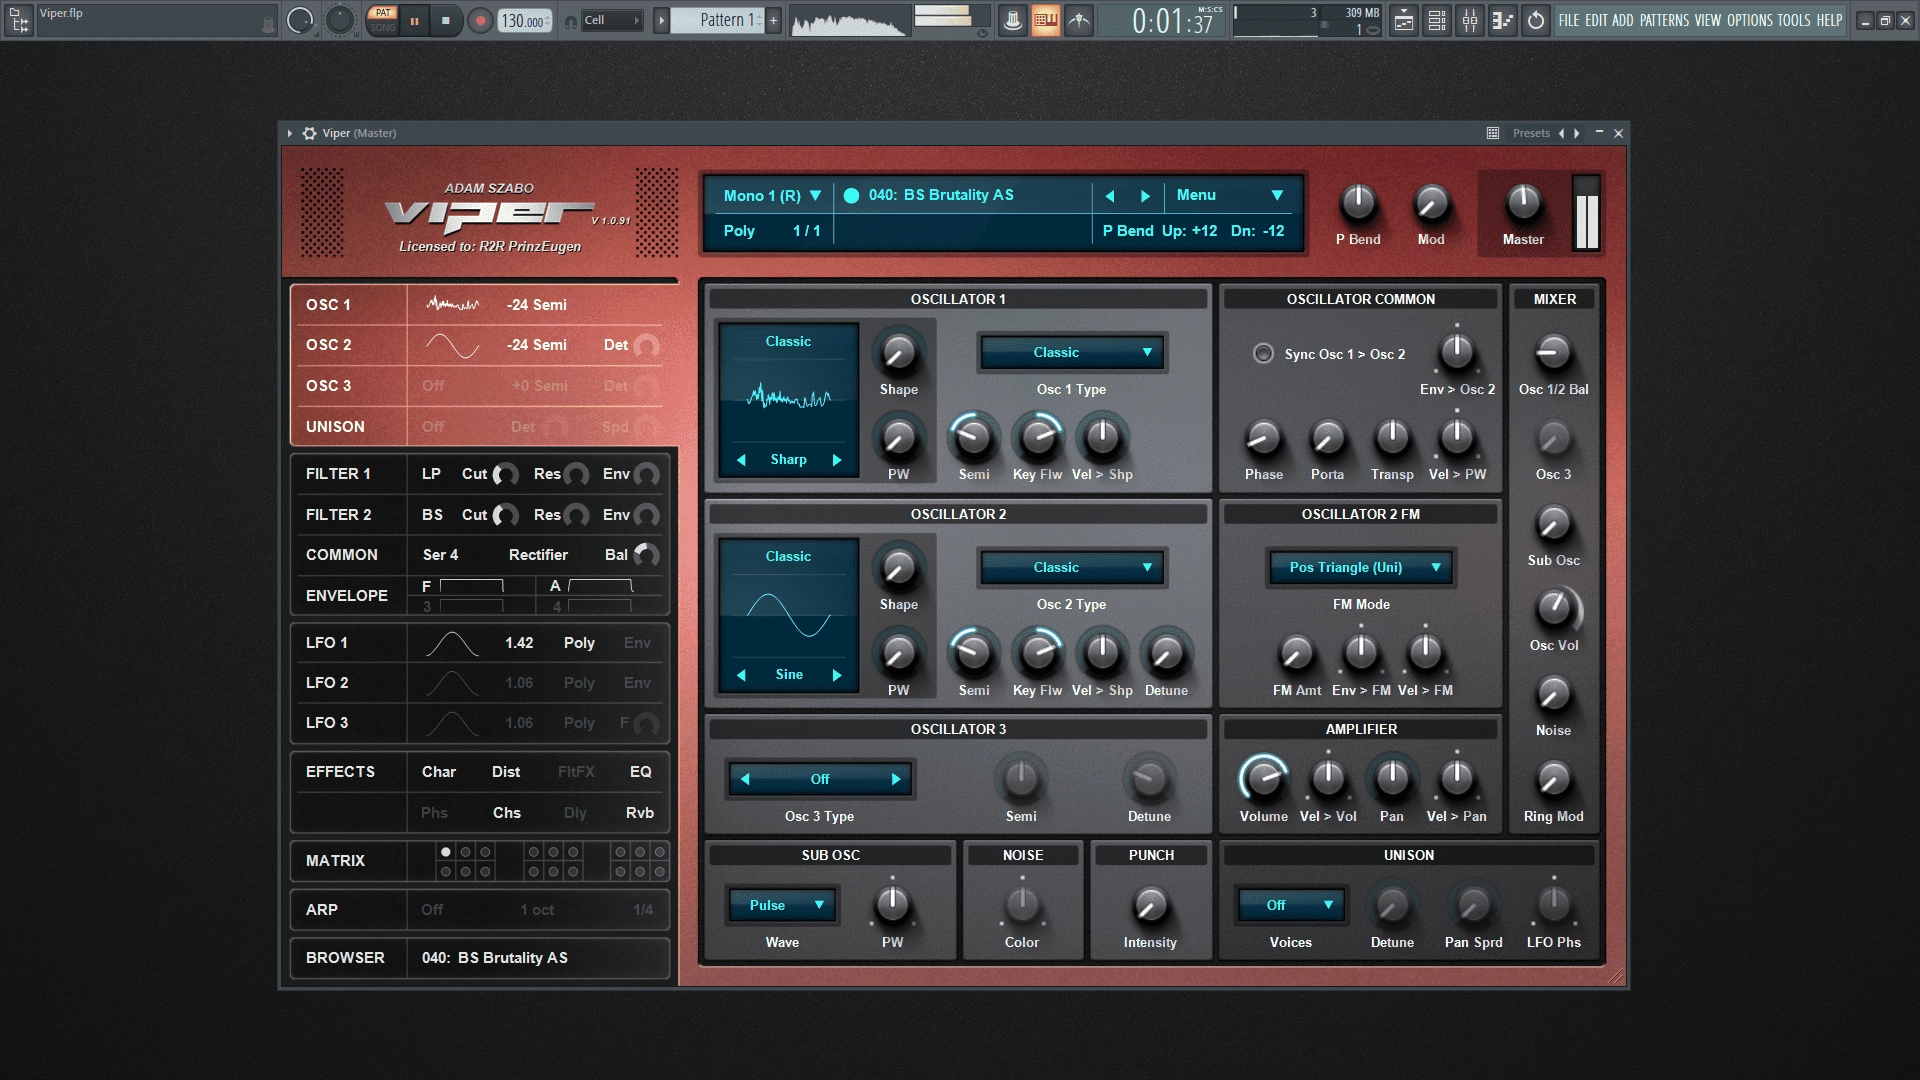Go to next preset with right arrow
This screenshot has height=1080, width=1920.
point(1146,196)
